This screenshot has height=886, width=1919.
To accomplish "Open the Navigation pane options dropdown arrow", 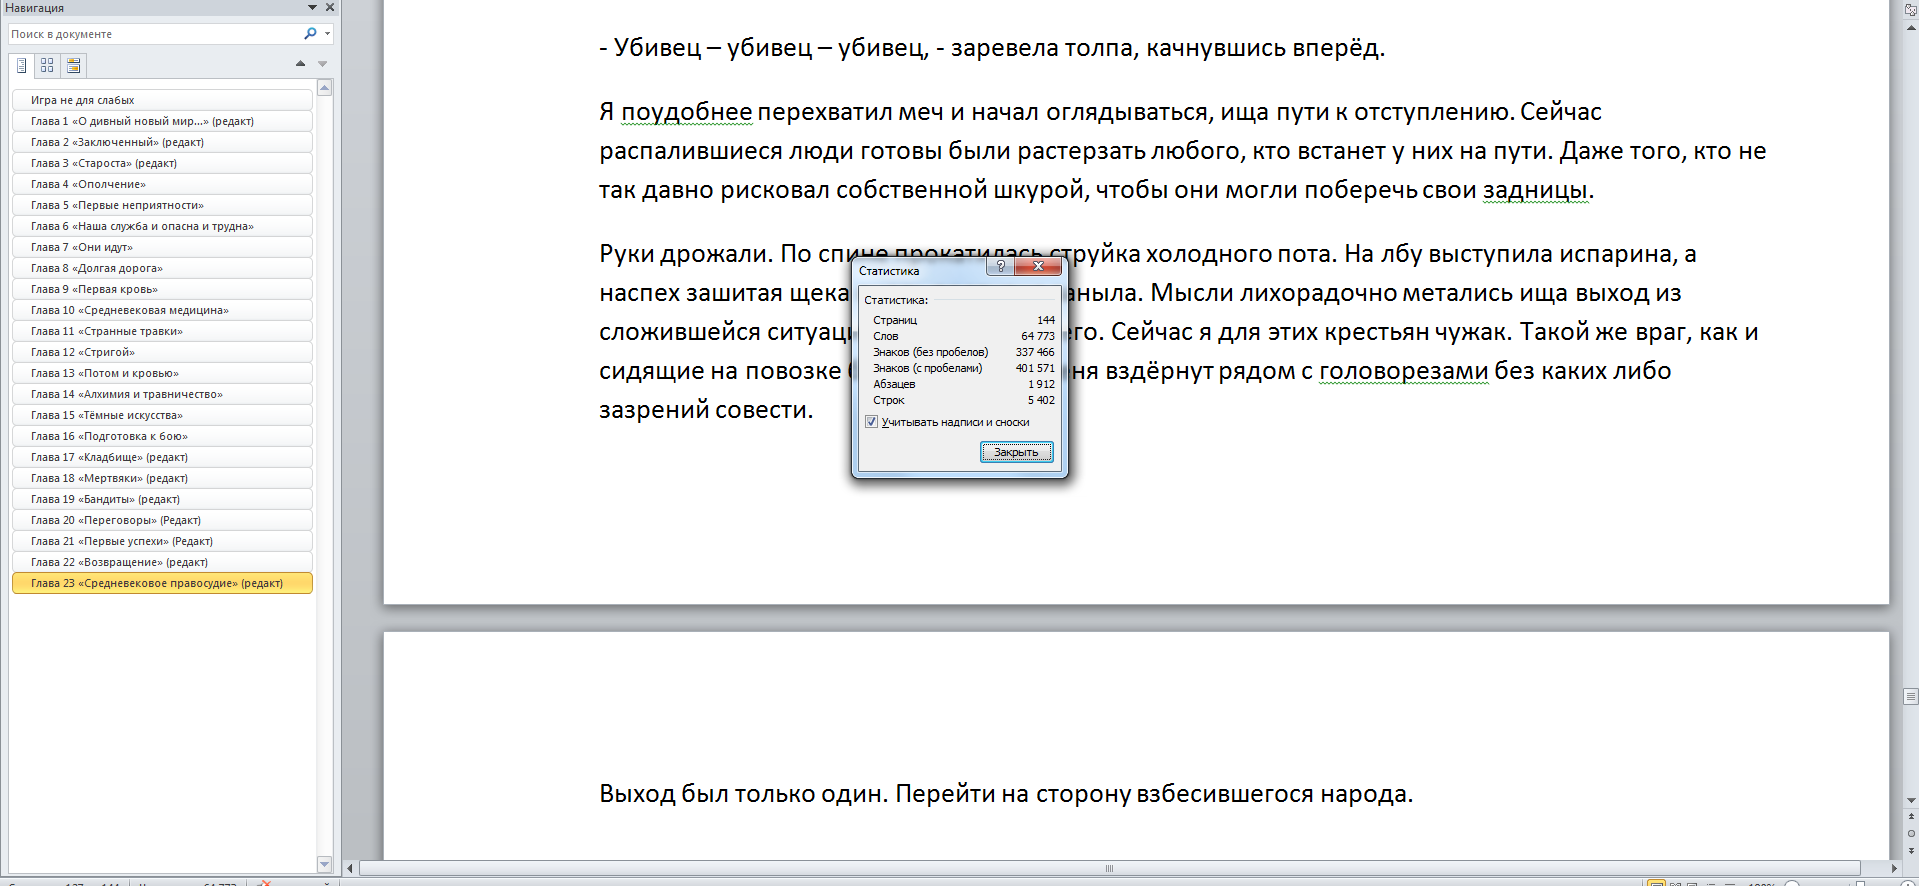I will (x=312, y=8).
